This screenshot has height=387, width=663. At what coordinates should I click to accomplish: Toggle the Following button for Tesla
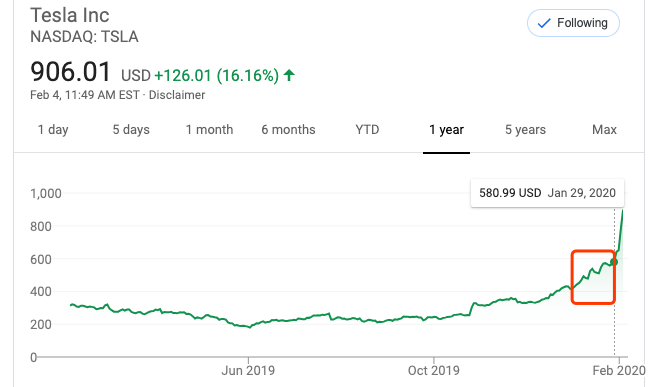click(x=573, y=23)
